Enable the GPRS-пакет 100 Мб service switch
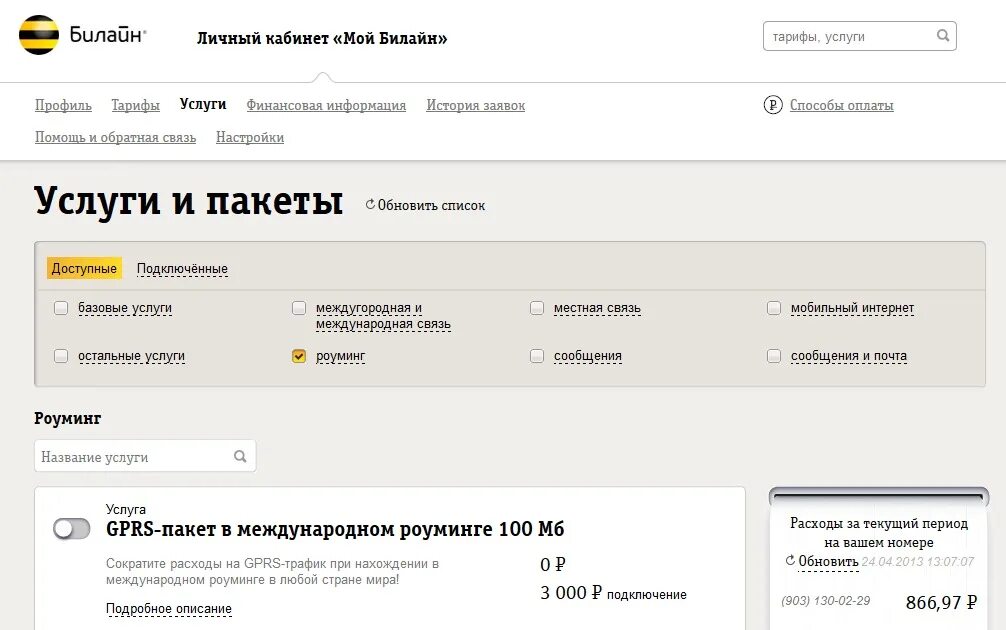Viewport: 1006px width, 630px height. [x=71, y=529]
